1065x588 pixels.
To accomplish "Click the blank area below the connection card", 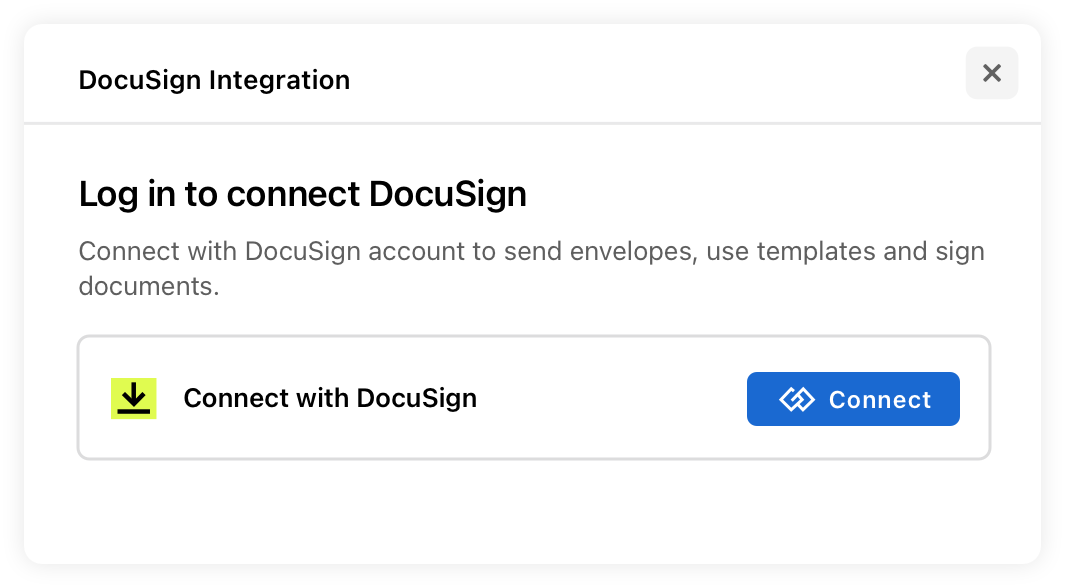I will 532,511.
